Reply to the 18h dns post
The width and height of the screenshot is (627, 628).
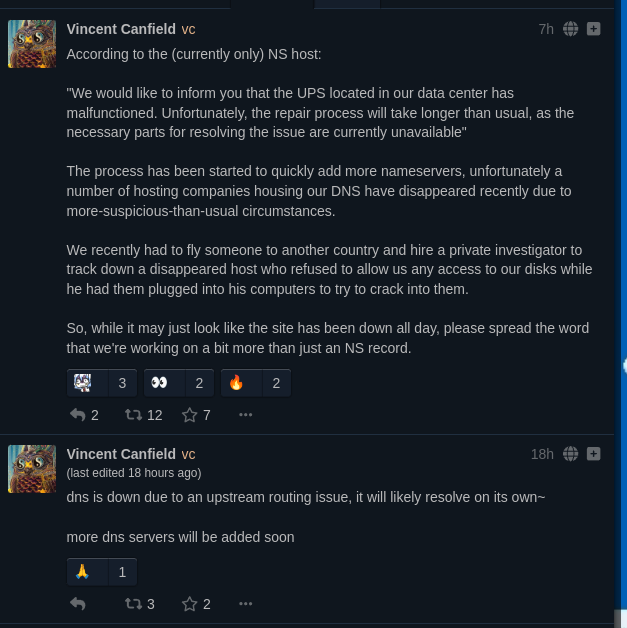[78, 603]
